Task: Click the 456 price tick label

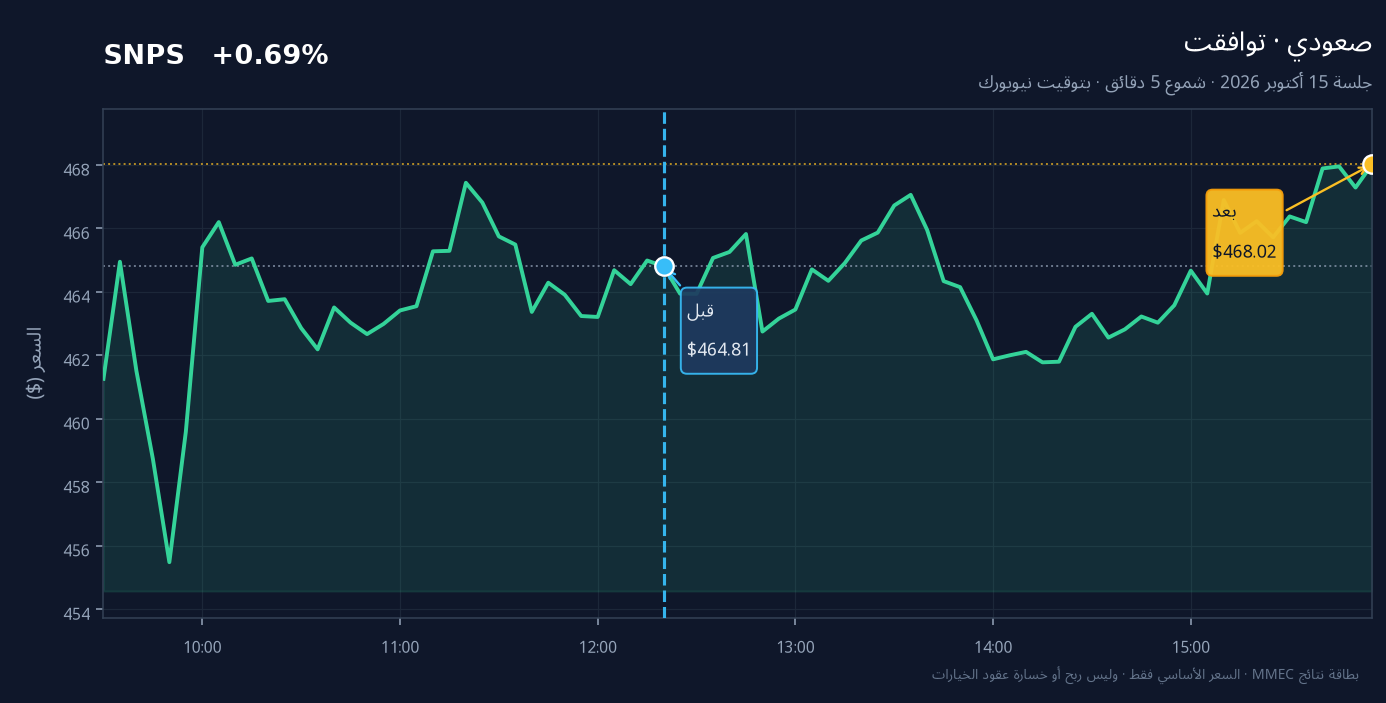Action: click(78, 549)
